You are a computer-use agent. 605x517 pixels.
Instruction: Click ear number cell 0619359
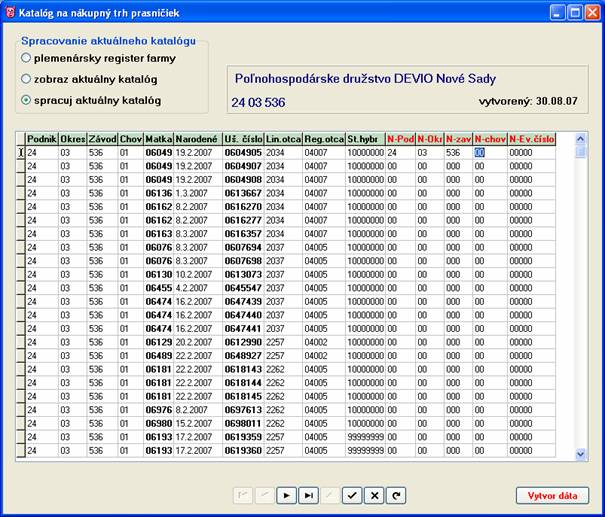pos(243,437)
